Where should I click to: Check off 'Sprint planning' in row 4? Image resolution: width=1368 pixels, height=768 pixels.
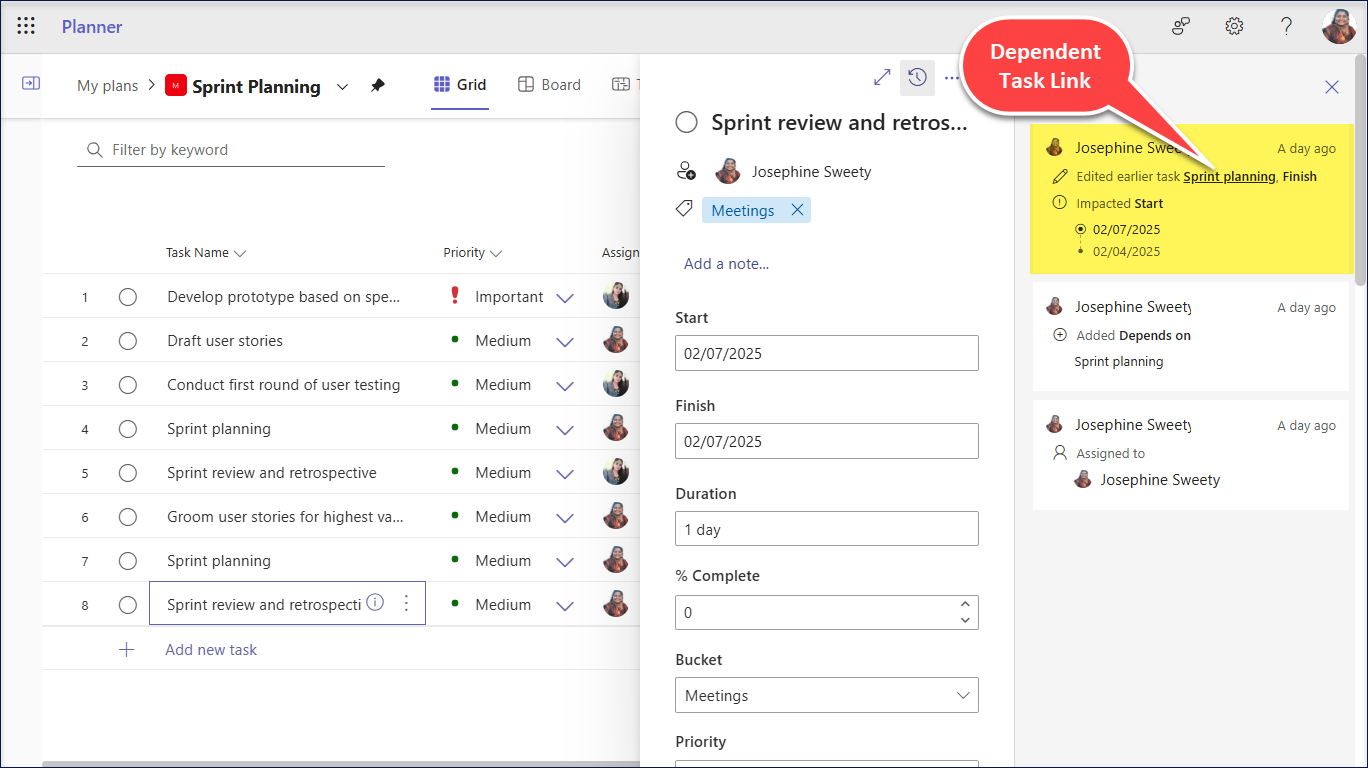(x=128, y=428)
